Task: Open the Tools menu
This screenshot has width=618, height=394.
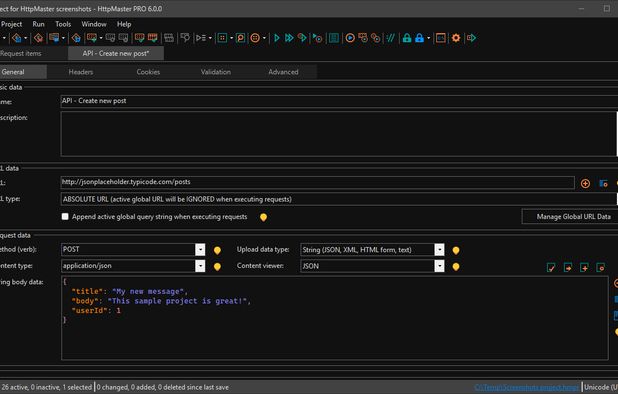Action: 63,24
